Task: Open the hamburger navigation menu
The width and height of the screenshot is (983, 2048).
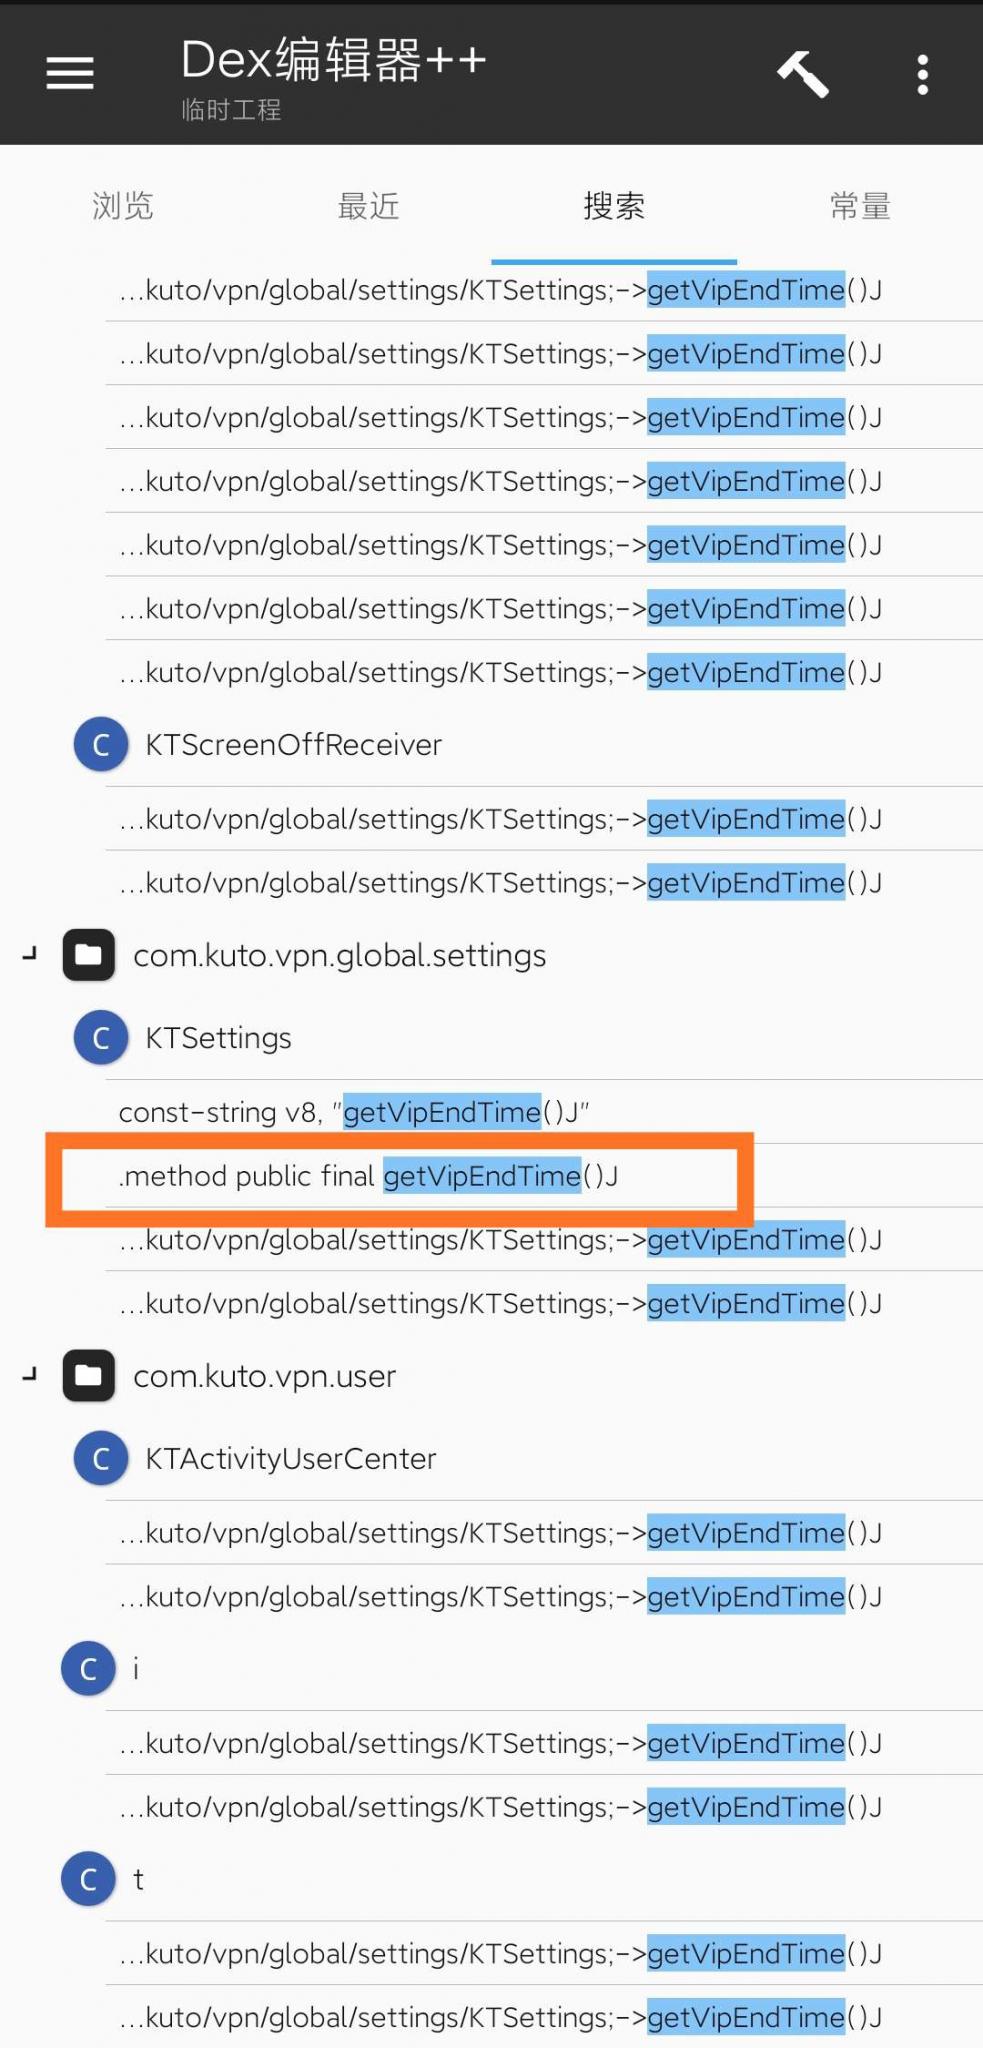Action: coord(70,73)
